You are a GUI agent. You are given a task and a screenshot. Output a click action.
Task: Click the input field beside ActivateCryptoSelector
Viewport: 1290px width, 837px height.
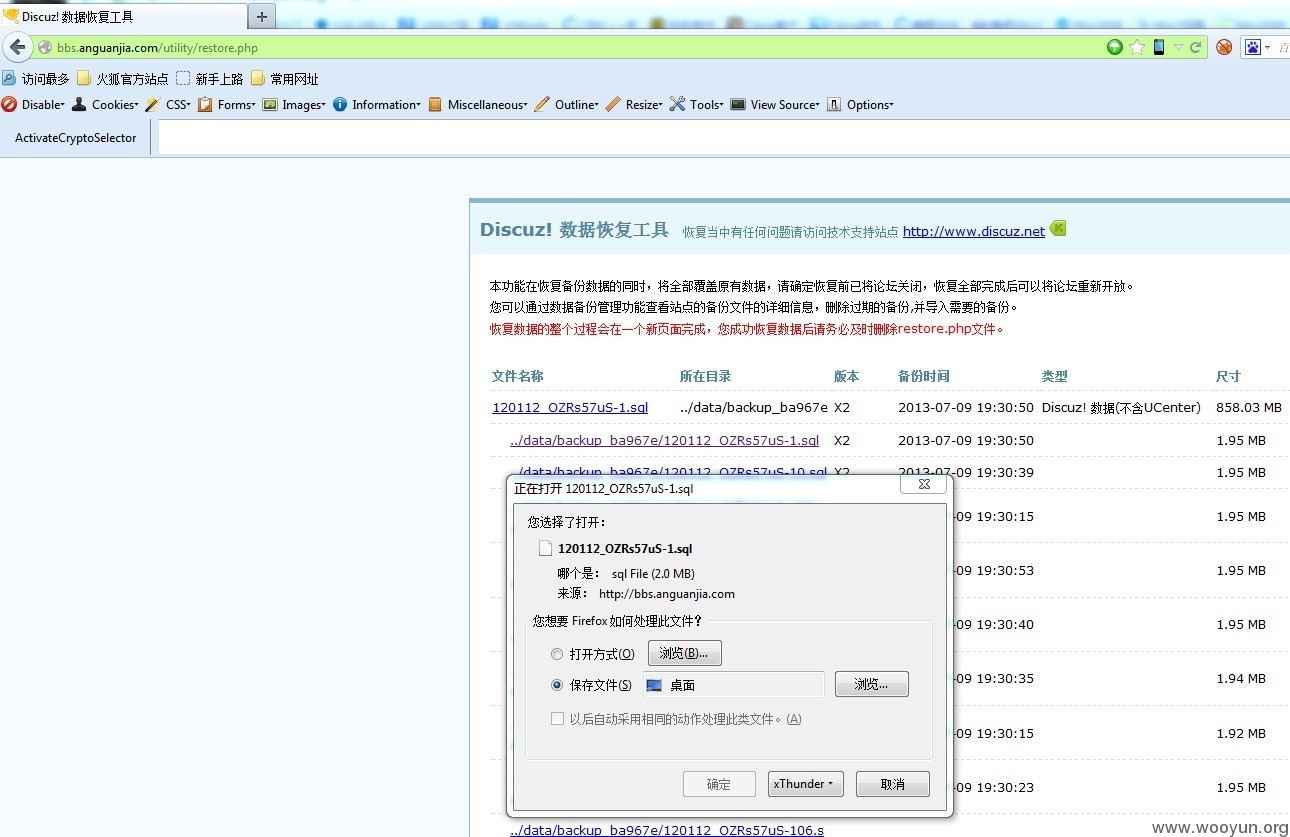[x=724, y=138]
